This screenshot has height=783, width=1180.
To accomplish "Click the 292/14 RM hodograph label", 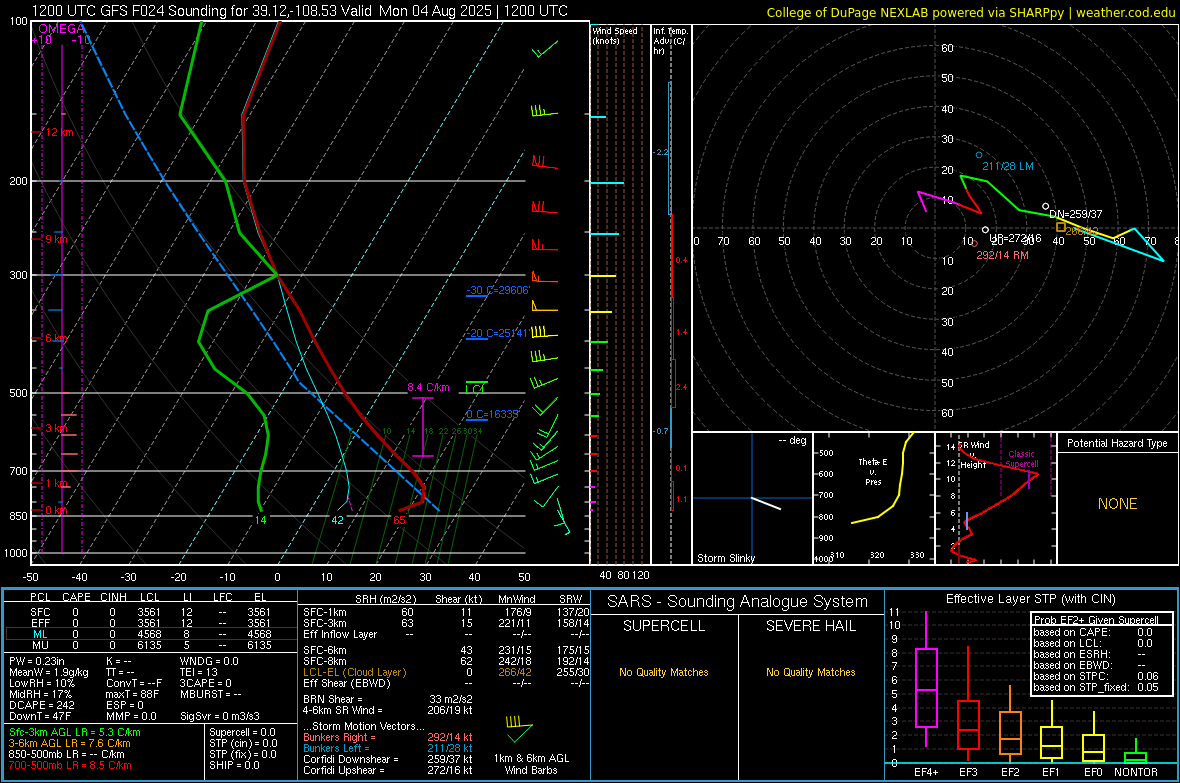I will click(x=1002, y=255).
